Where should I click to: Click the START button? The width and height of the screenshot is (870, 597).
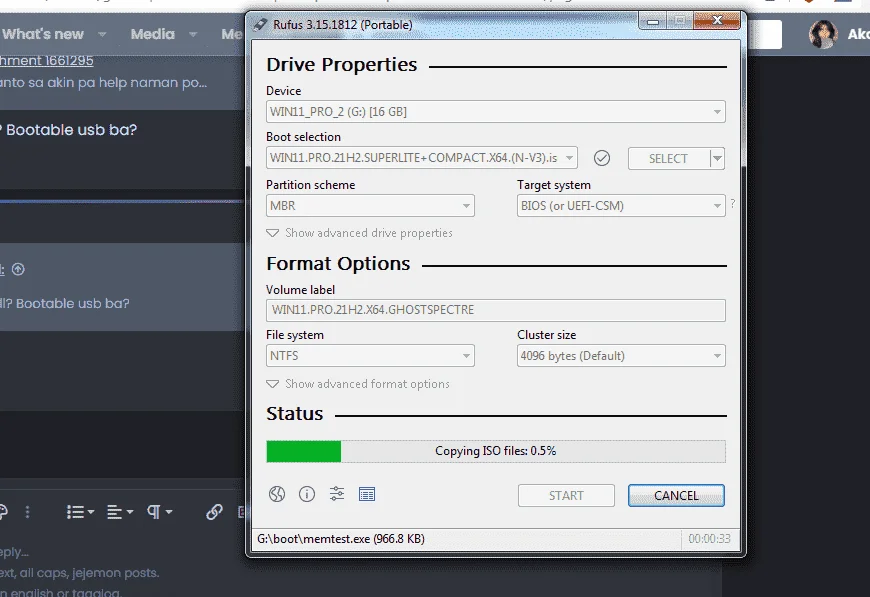pyautogui.click(x=566, y=495)
